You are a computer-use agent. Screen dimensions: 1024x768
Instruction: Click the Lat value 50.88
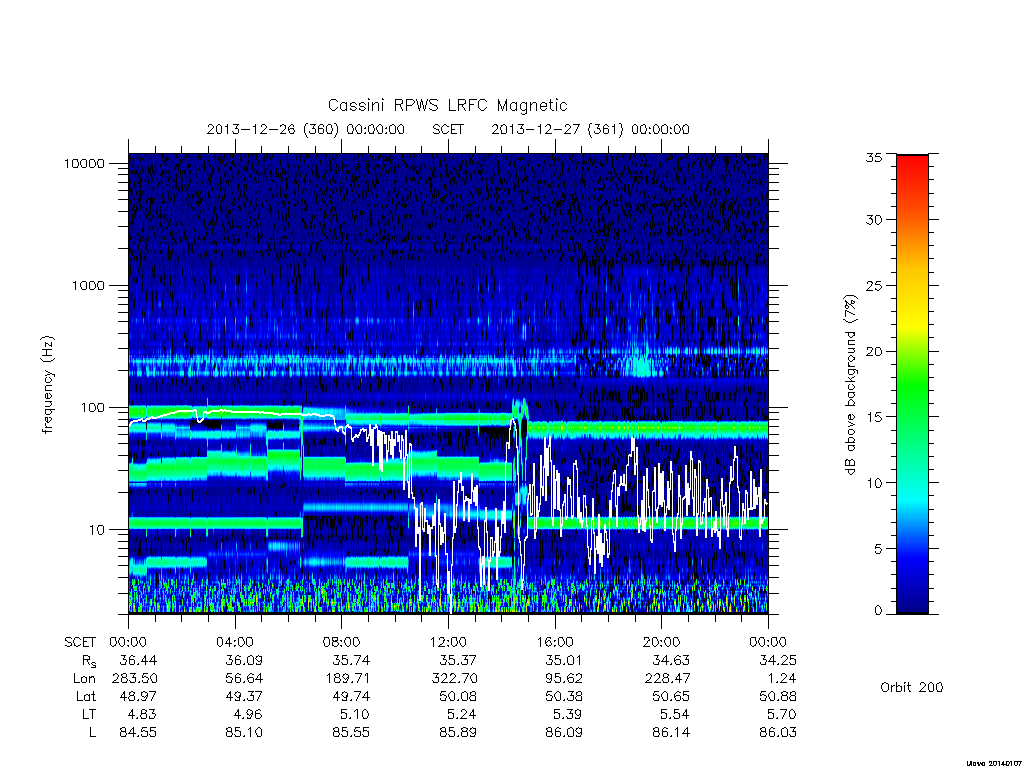click(778, 696)
